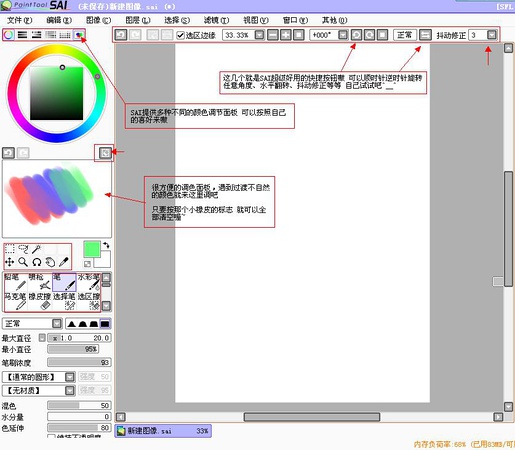Open the 视图 menu
The image size is (515, 450).
click(256, 20)
